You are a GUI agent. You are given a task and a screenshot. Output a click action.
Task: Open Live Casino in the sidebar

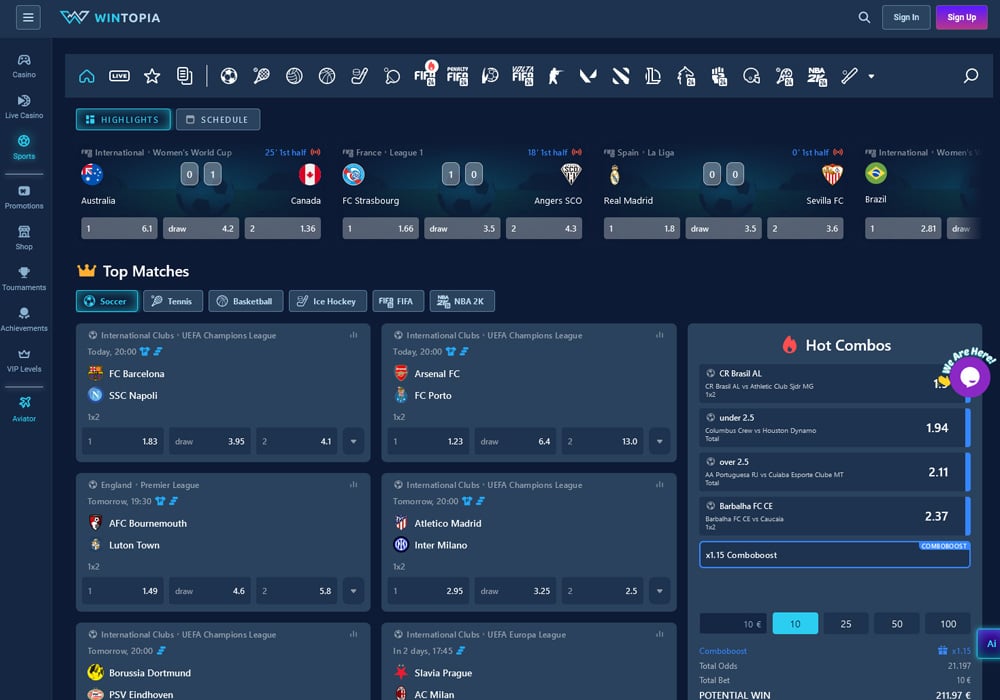(24, 106)
